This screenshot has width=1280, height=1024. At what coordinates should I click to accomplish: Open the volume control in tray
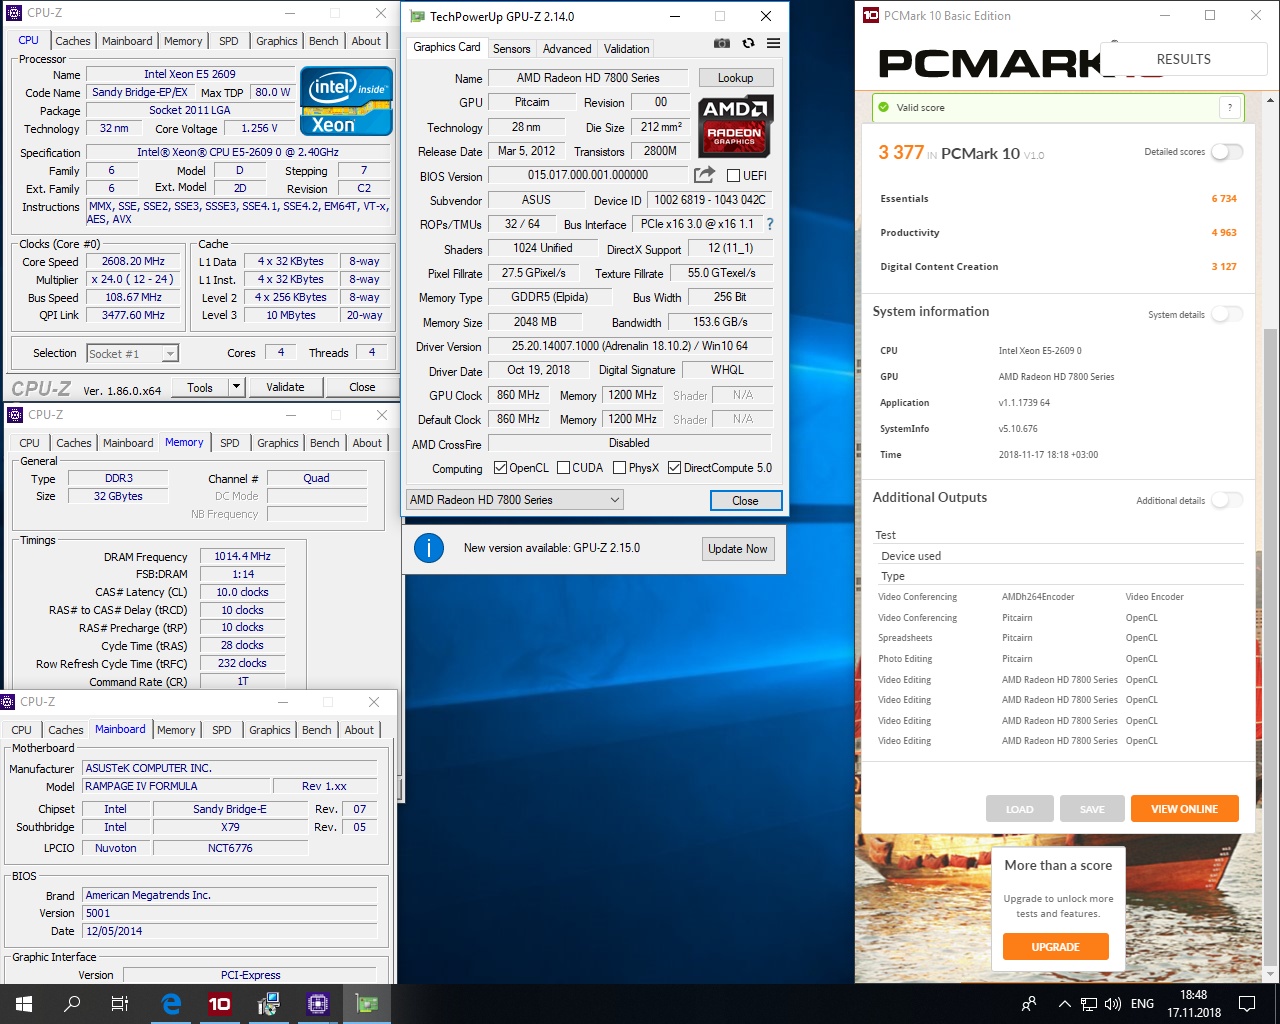1113,1004
